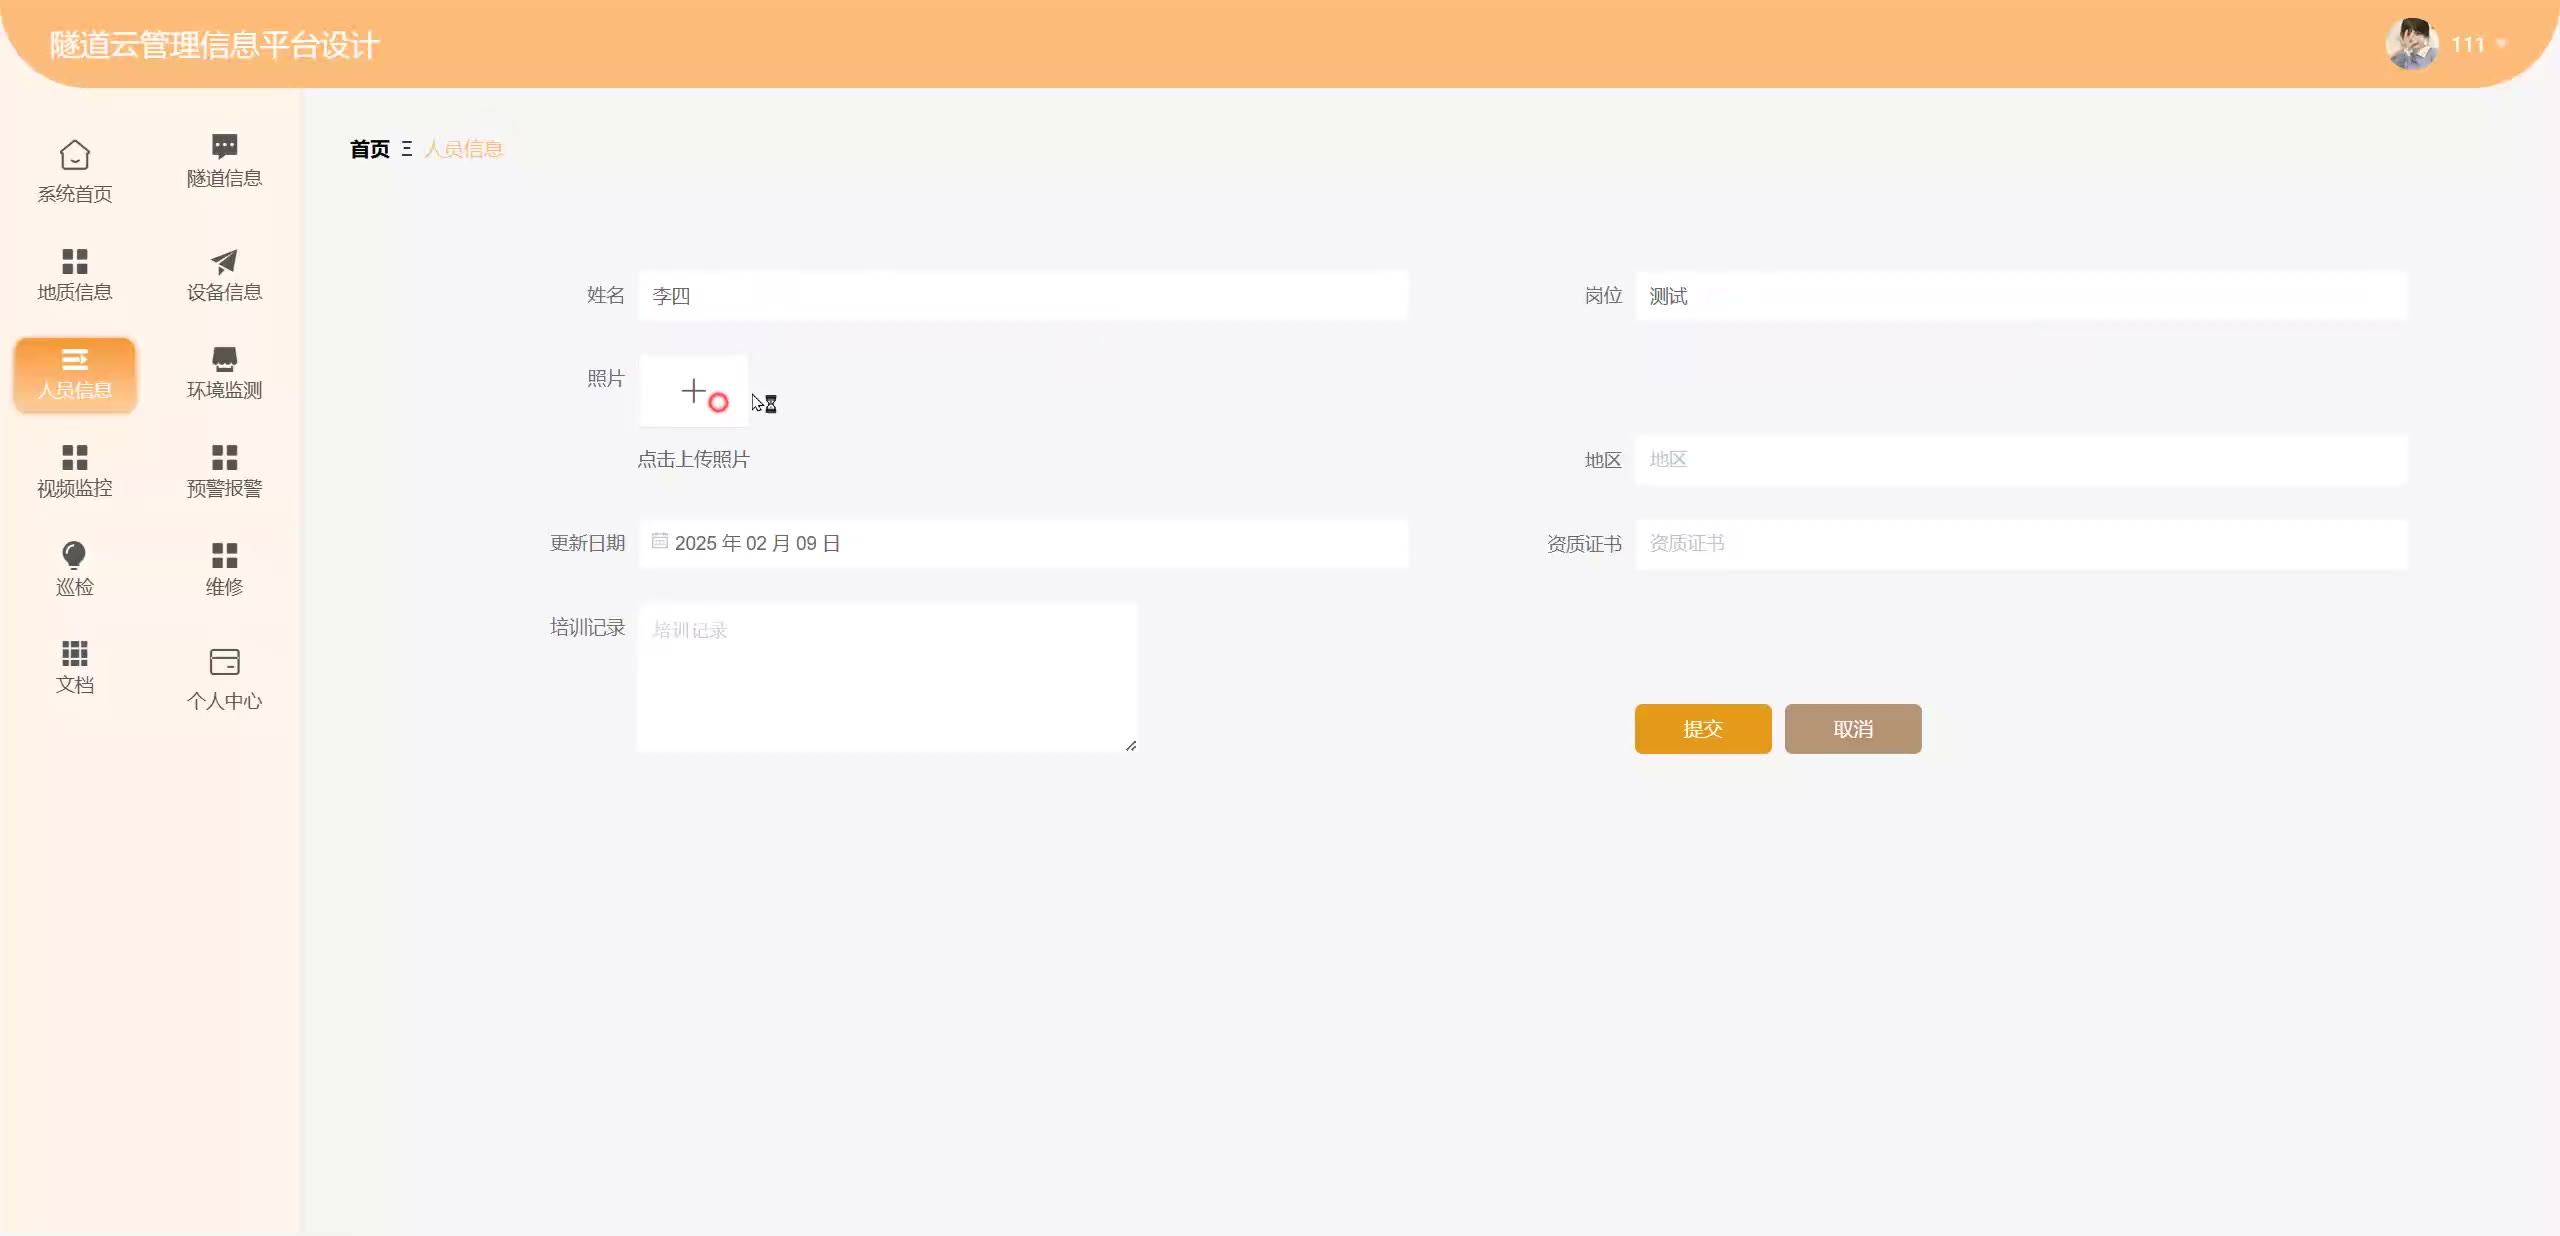Click the 首页 breadcrumb link
The height and width of the screenshot is (1236, 2560).
369,149
